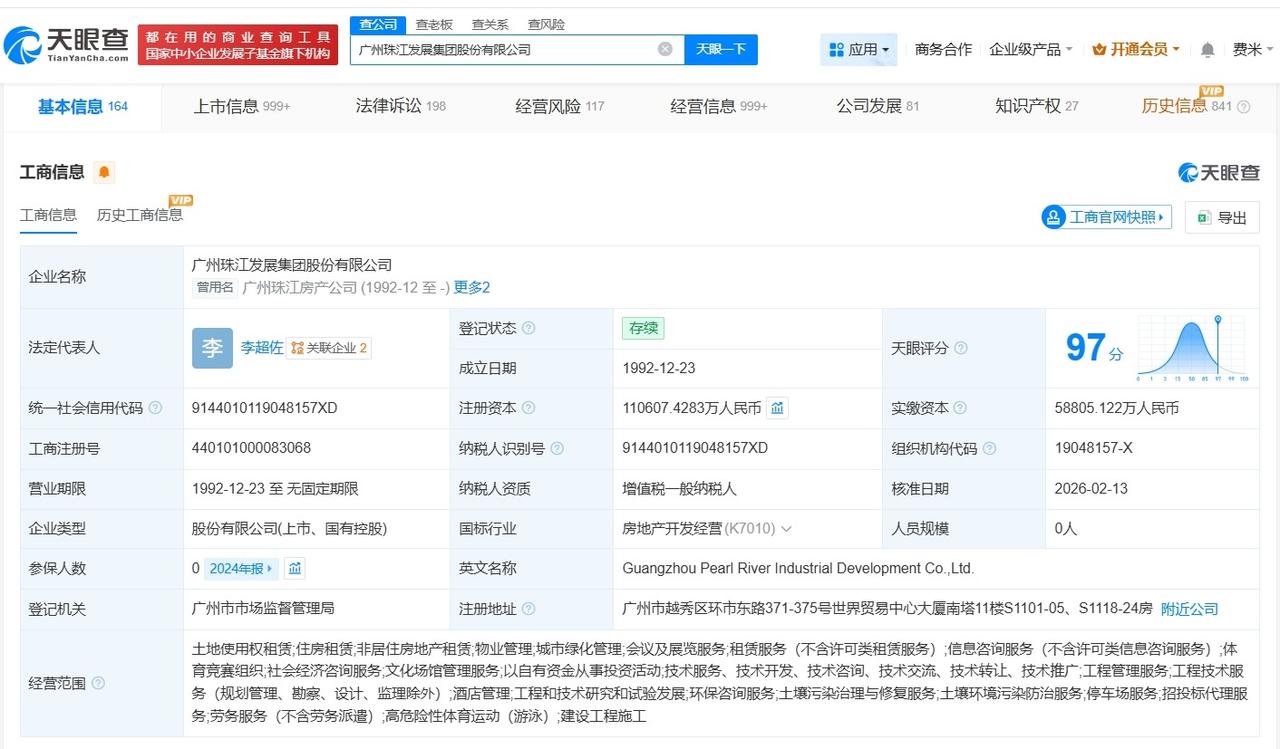This screenshot has width=1280, height=749.
Task: Click the orange alert bell beside 工商信息
Action: pyautogui.click(x=104, y=172)
